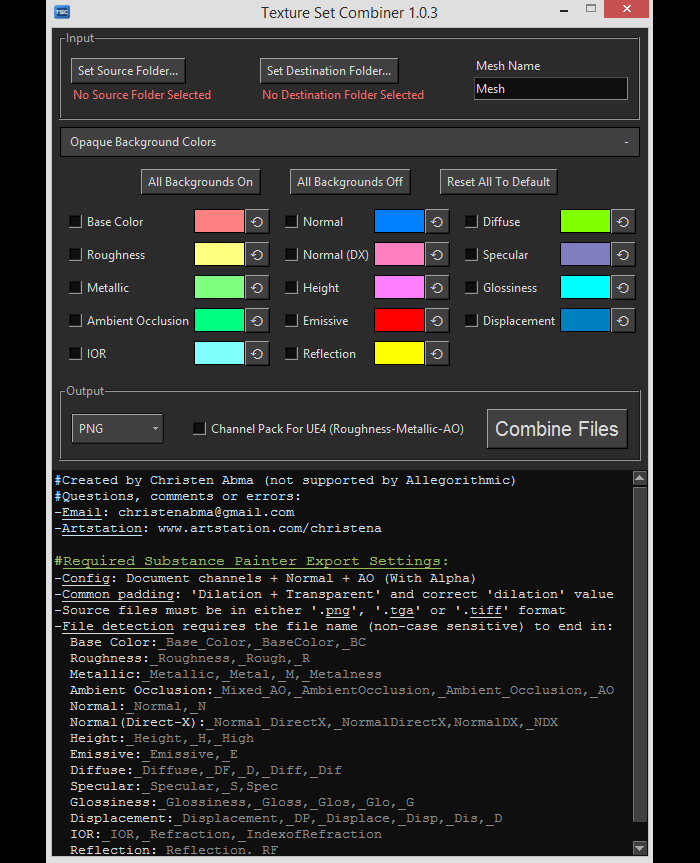Click the log scrollbar down arrow
Screen dimensions: 700x863
639,848
